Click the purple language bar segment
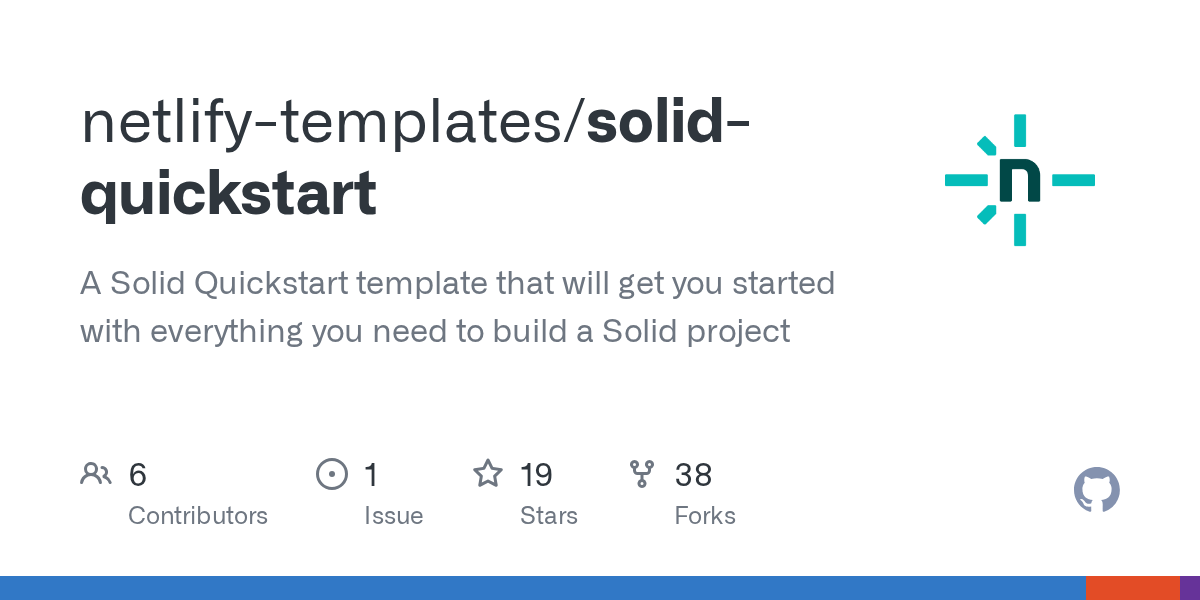Viewport: 1200px width, 600px height. click(x=1190, y=588)
